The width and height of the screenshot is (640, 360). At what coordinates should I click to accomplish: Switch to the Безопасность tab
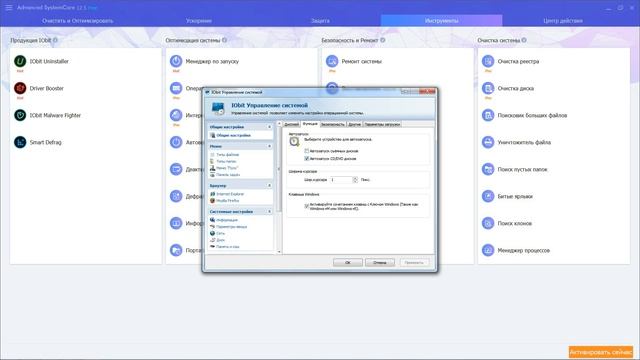(x=333, y=124)
